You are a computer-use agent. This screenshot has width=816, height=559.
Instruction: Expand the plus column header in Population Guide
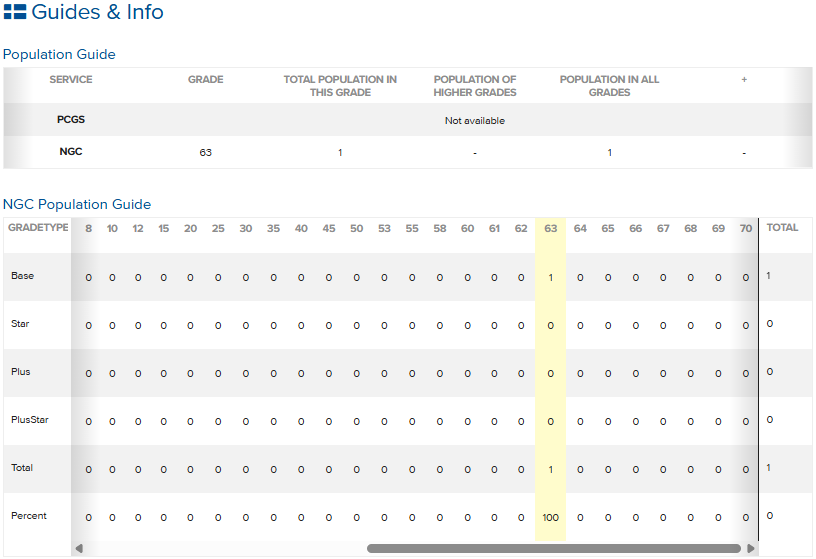744,80
